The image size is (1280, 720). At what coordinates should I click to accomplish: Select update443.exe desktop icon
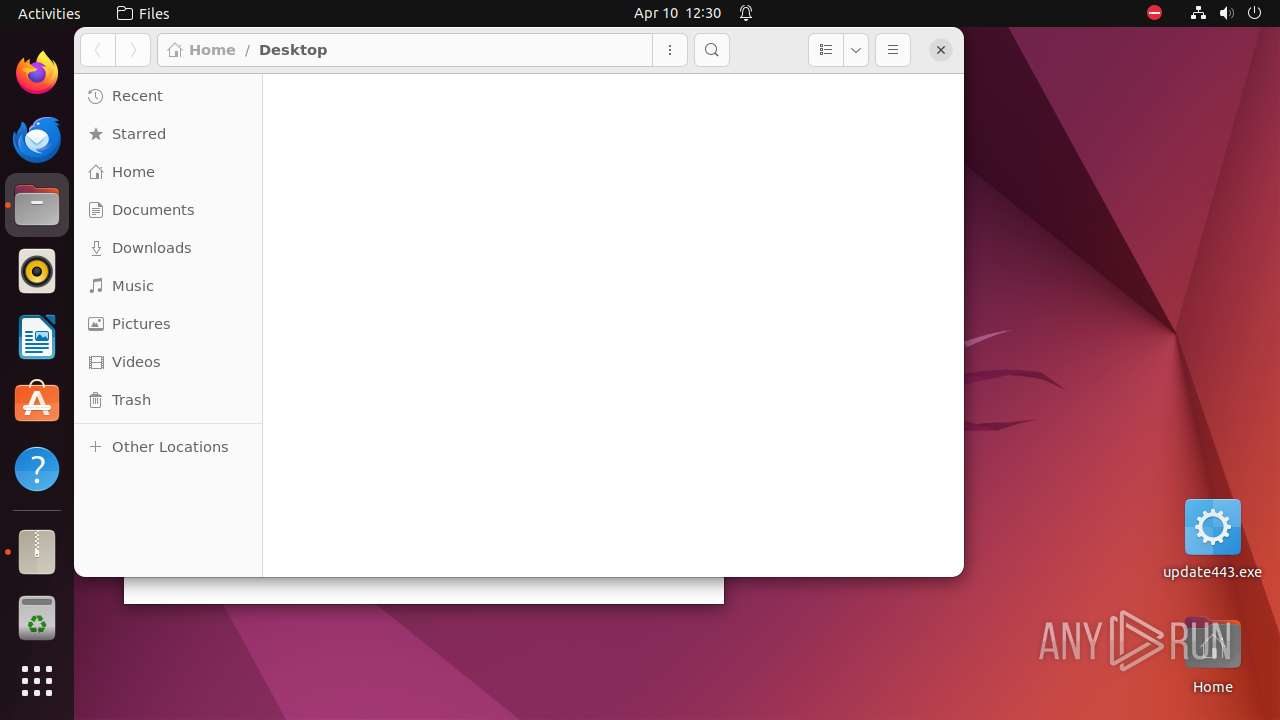click(x=1212, y=540)
